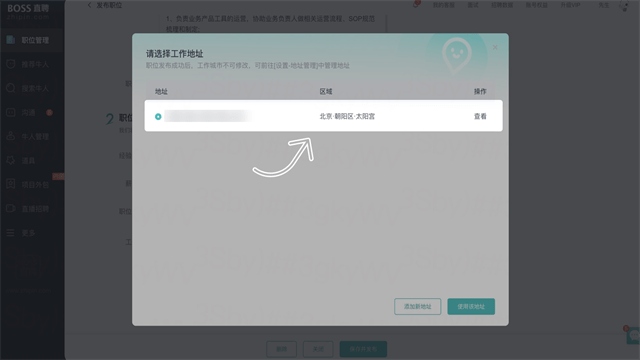Screen dimensions: 640x360
Task: Open the 沟通 chat icon in the sidebar
Action: point(11,112)
